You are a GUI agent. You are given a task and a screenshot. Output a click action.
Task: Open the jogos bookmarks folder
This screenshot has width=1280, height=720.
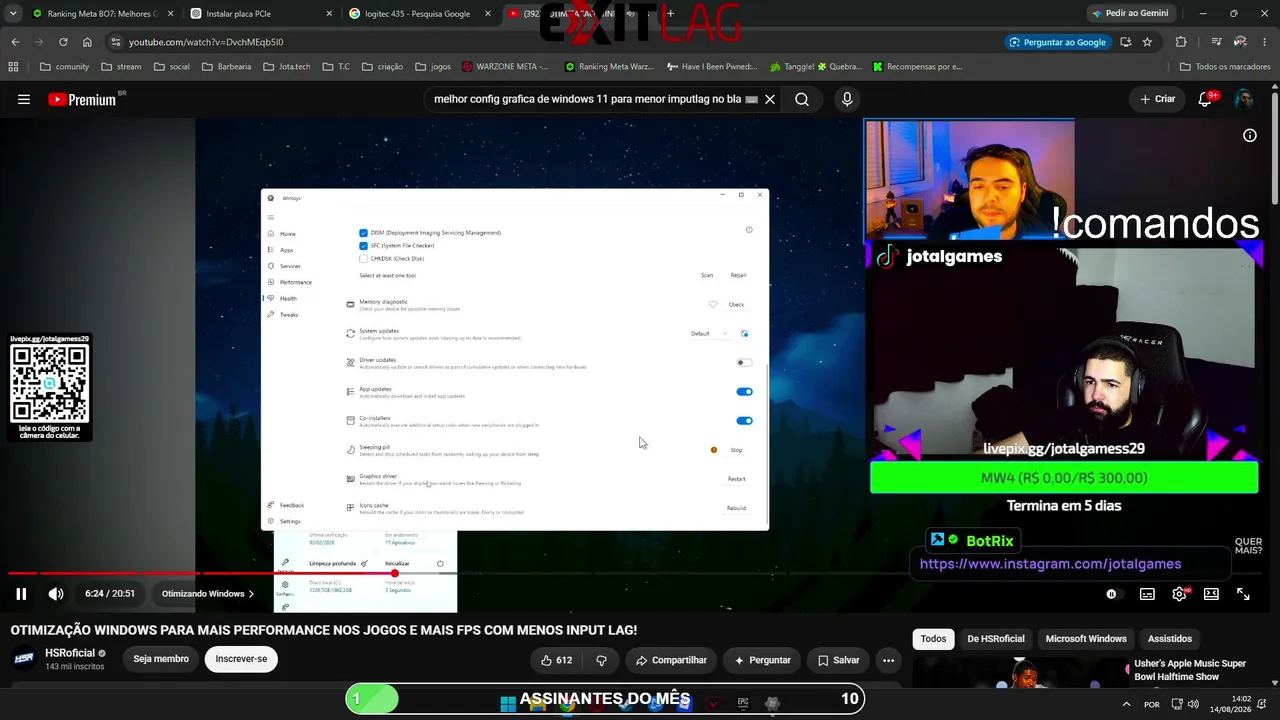click(x=432, y=67)
